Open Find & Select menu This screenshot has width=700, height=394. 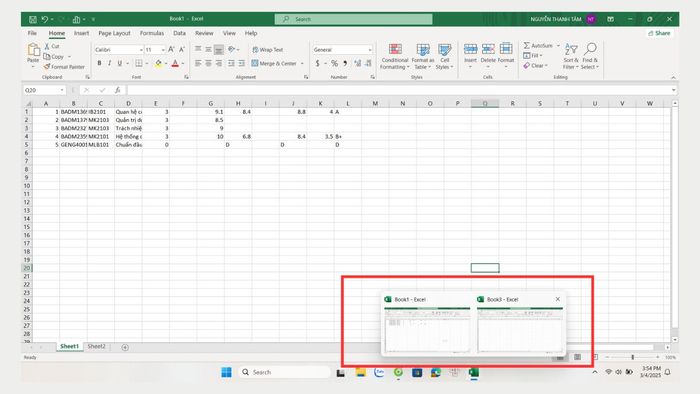(590, 56)
